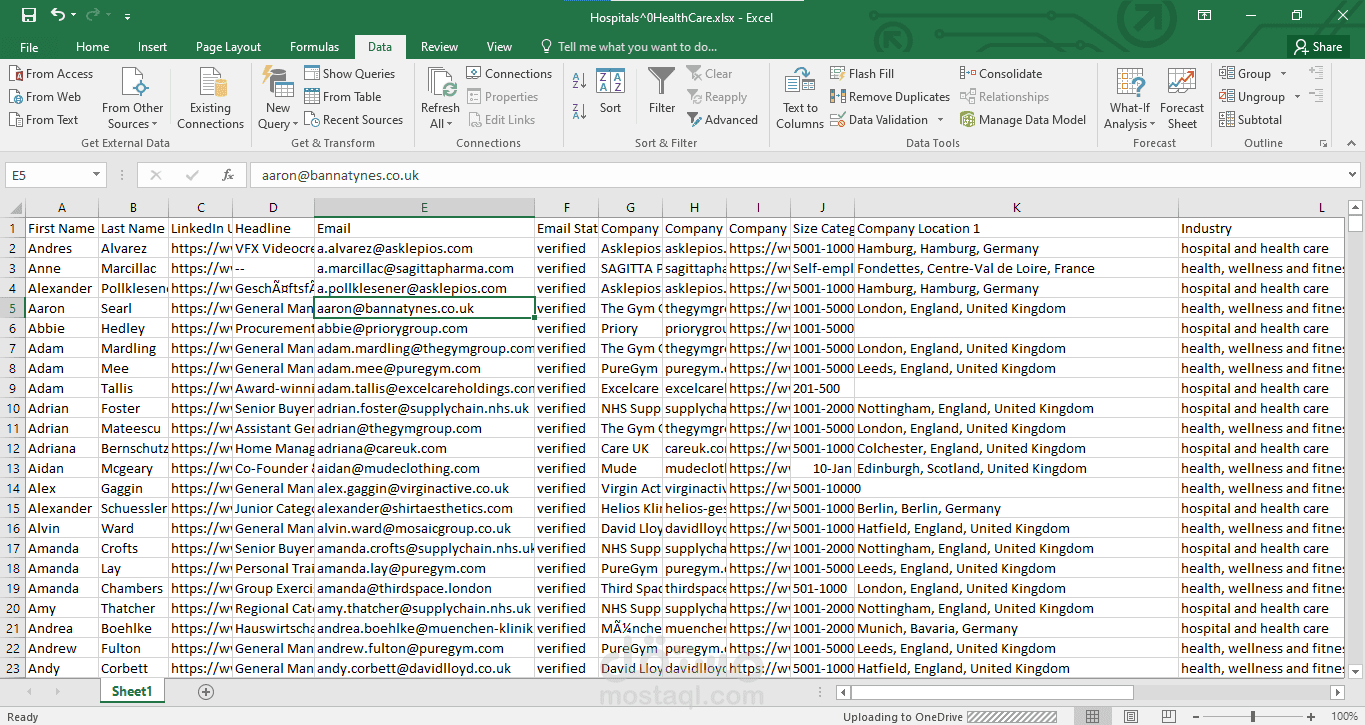Image resolution: width=1365 pixels, height=725 pixels.
Task: Open Manage Data Model
Action: (x=1023, y=120)
